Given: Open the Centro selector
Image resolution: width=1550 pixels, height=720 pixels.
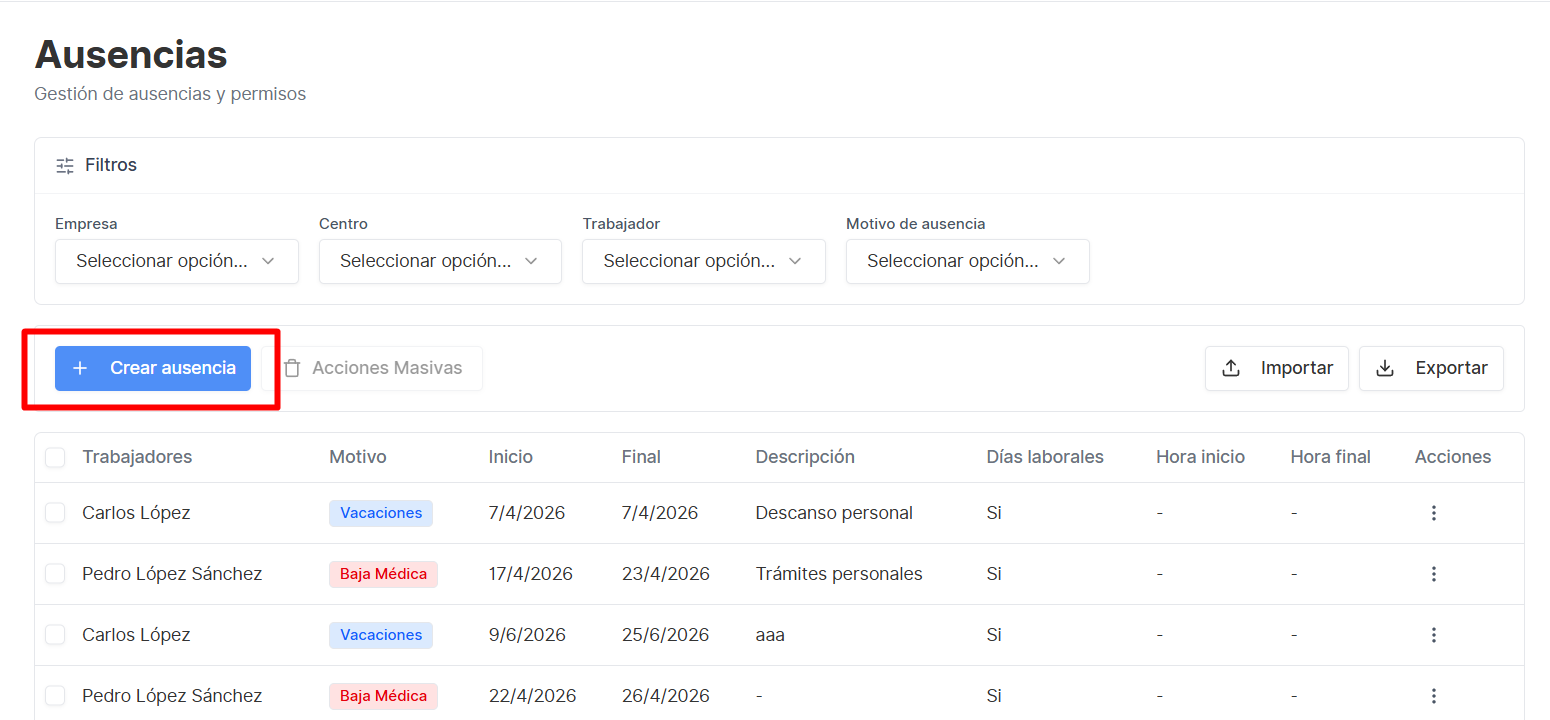Looking at the screenshot, I should click(x=440, y=261).
